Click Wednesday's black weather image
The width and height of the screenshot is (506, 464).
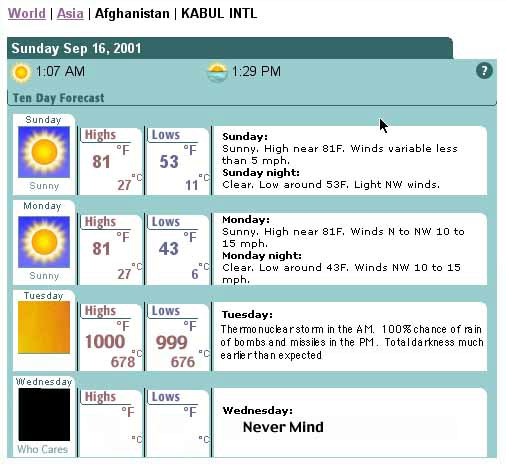(x=44, y=414)
